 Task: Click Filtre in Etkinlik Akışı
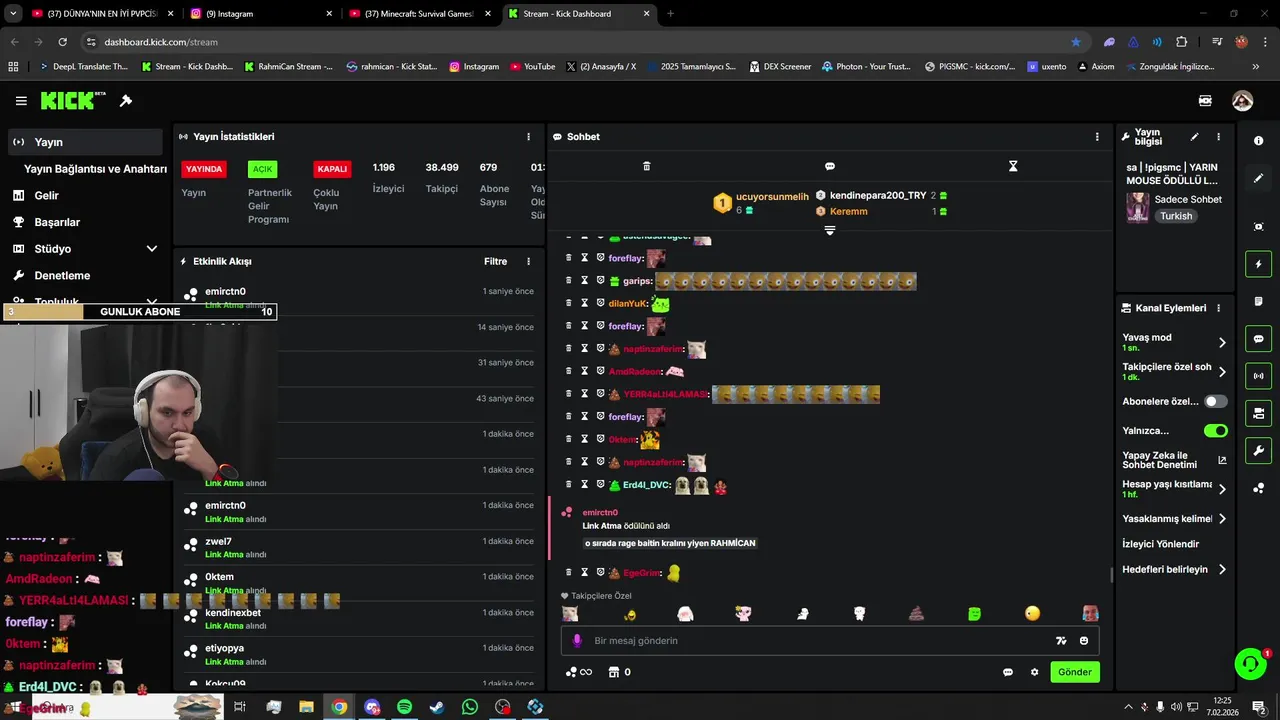496,262
